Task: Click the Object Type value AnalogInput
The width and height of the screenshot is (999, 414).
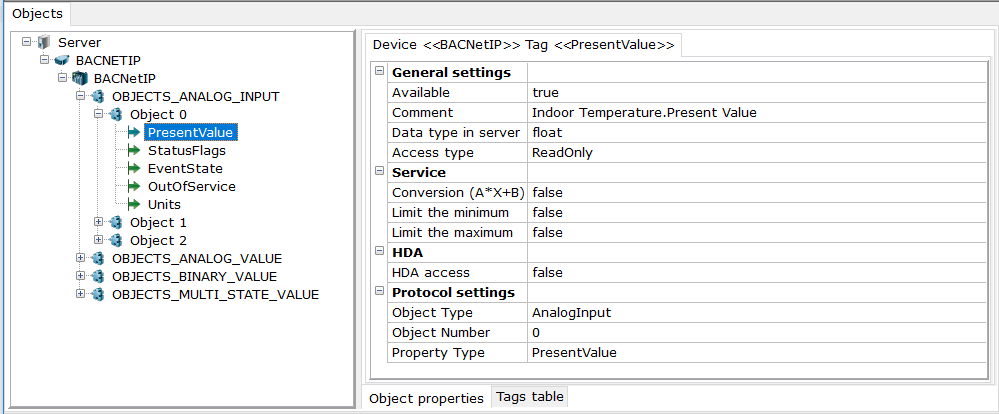Action: [x=759, y=313]
